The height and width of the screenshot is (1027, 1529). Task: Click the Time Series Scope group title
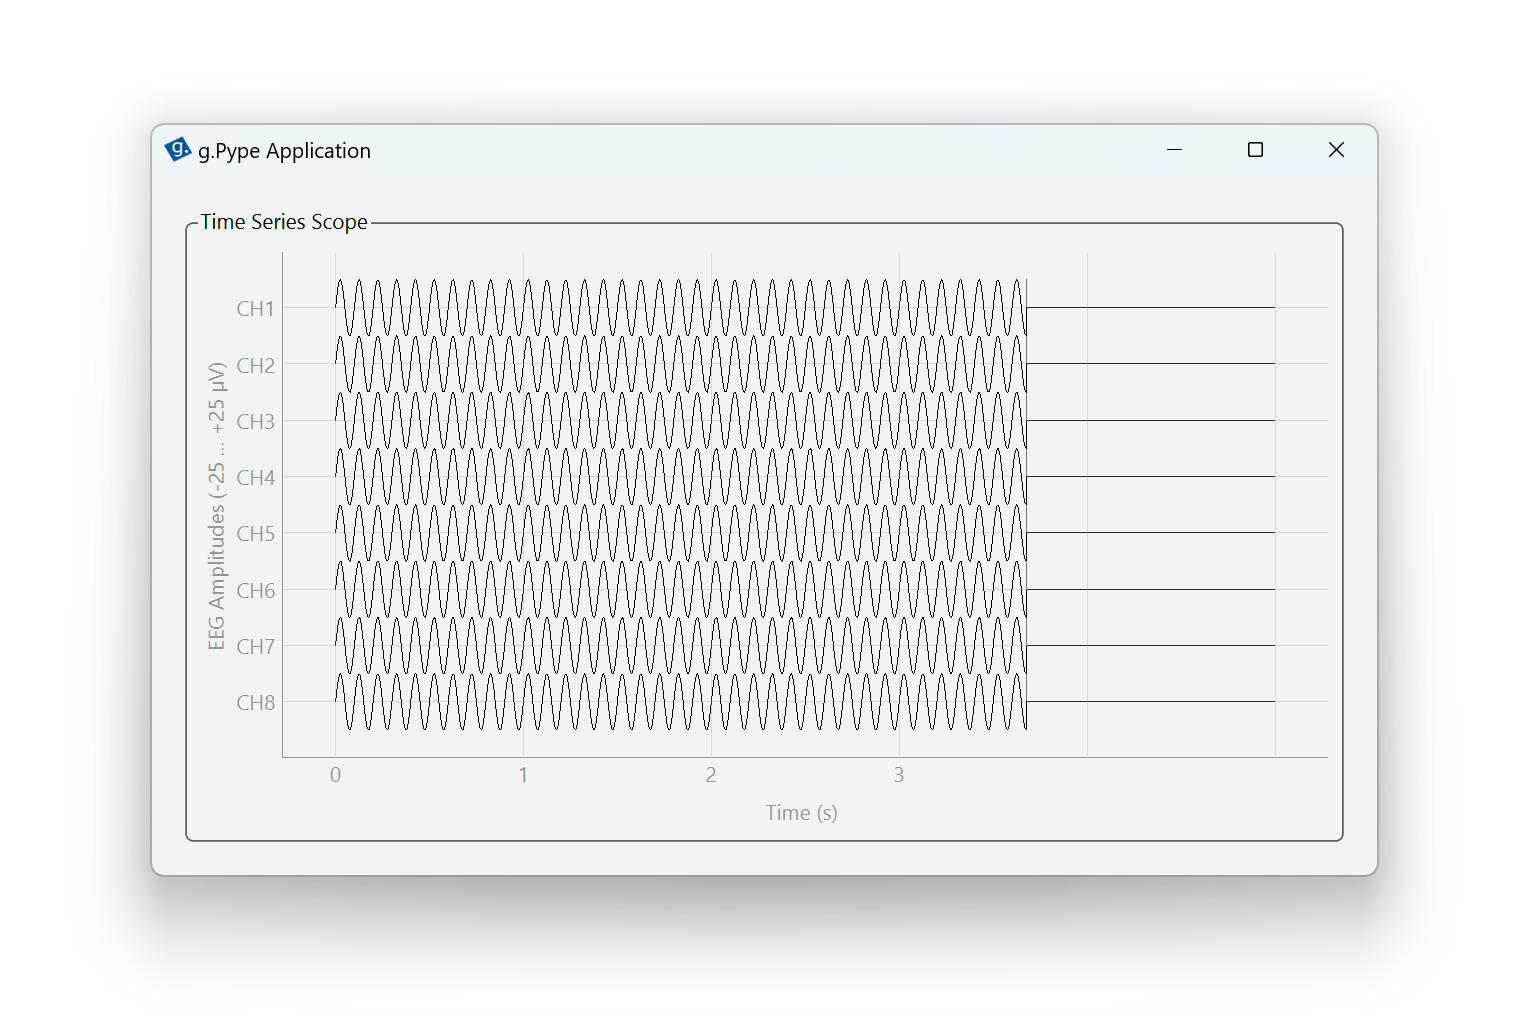(x=284, y=222)
